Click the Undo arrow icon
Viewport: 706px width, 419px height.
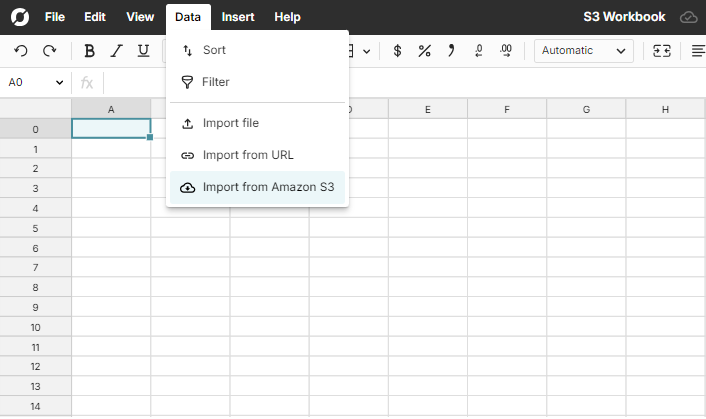[21, 51]
